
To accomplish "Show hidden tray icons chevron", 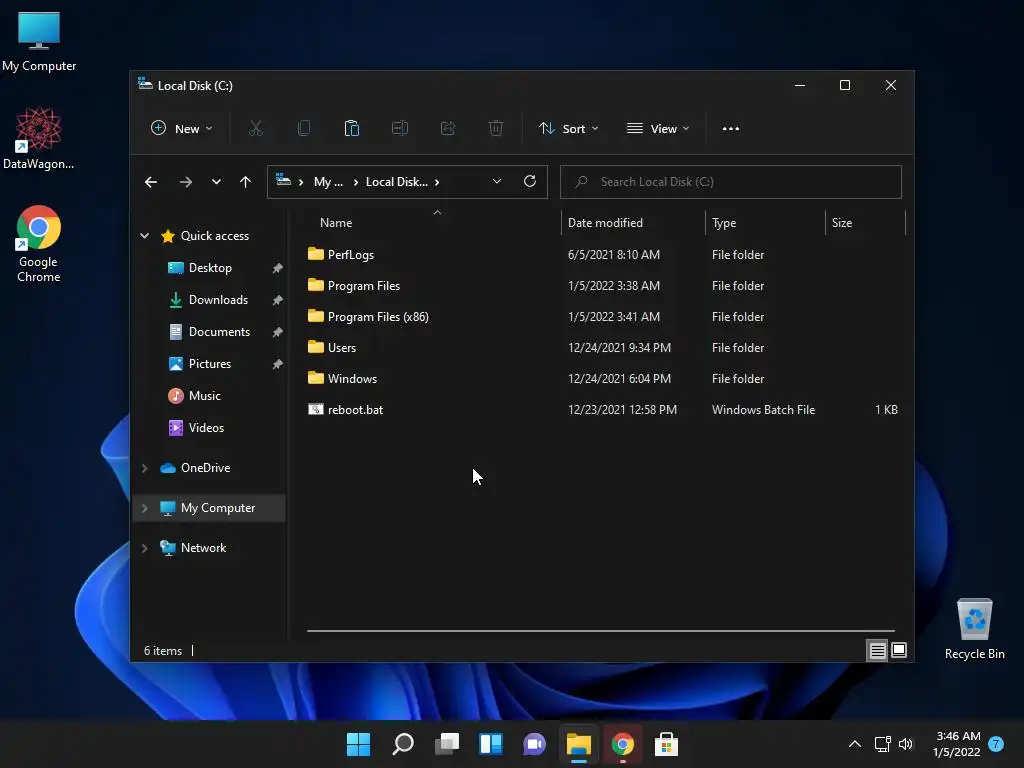I will pos(854,744).
